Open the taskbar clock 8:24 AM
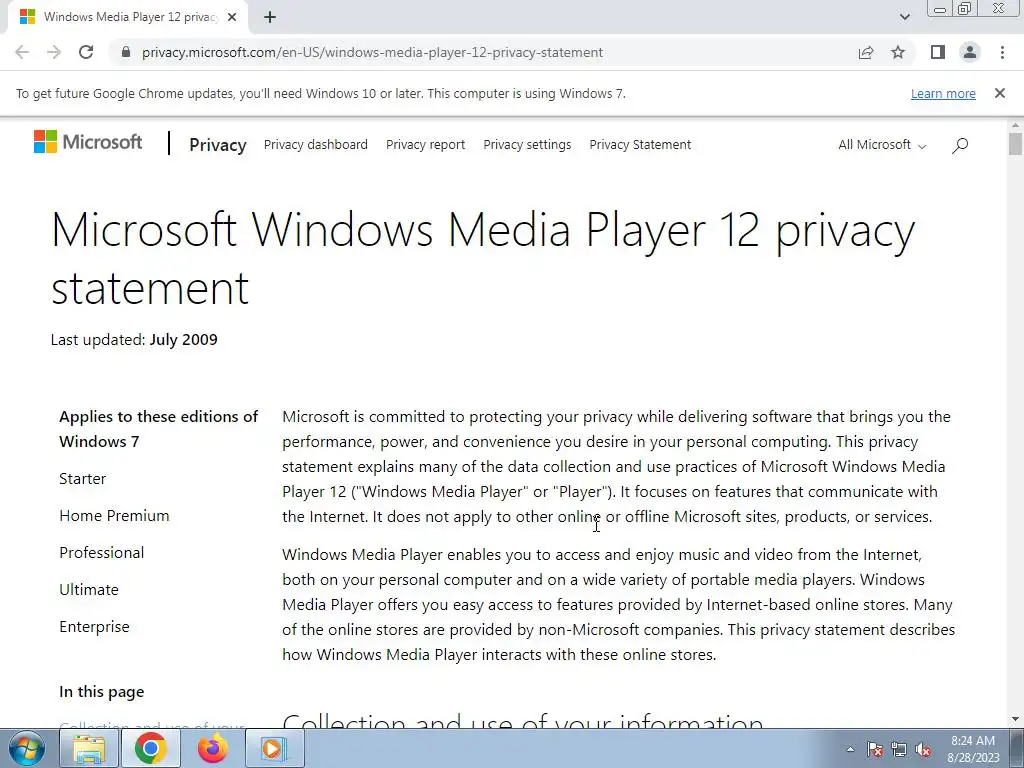The width and height of the screenshot is (1024, 768). [x=973, y=749]
